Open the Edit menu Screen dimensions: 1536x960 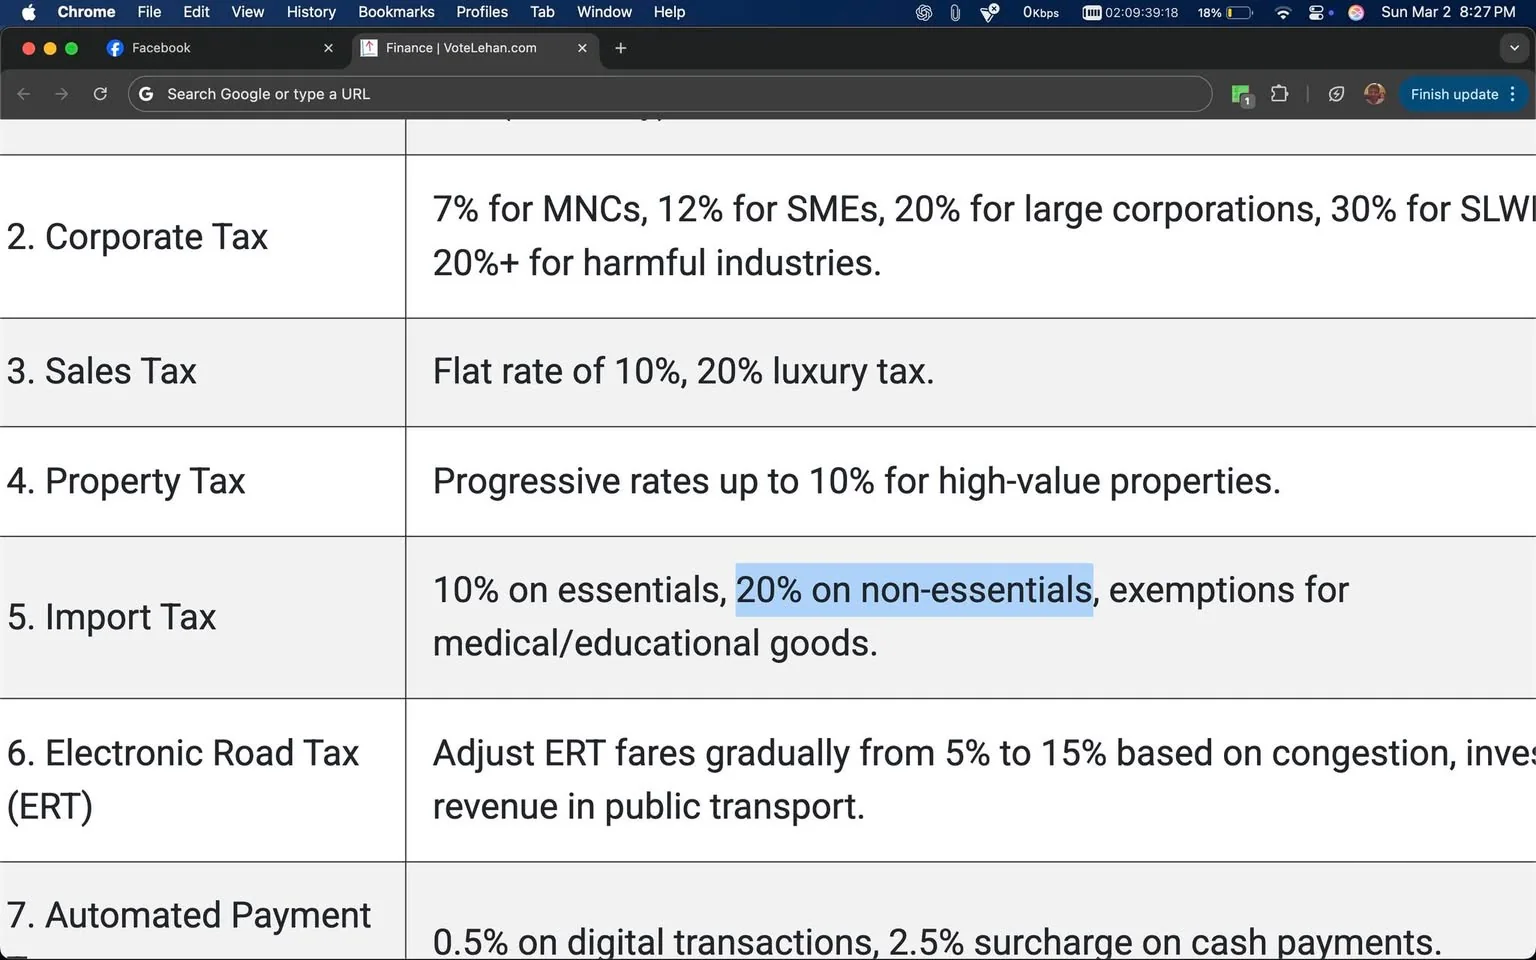tap(196, 12)
